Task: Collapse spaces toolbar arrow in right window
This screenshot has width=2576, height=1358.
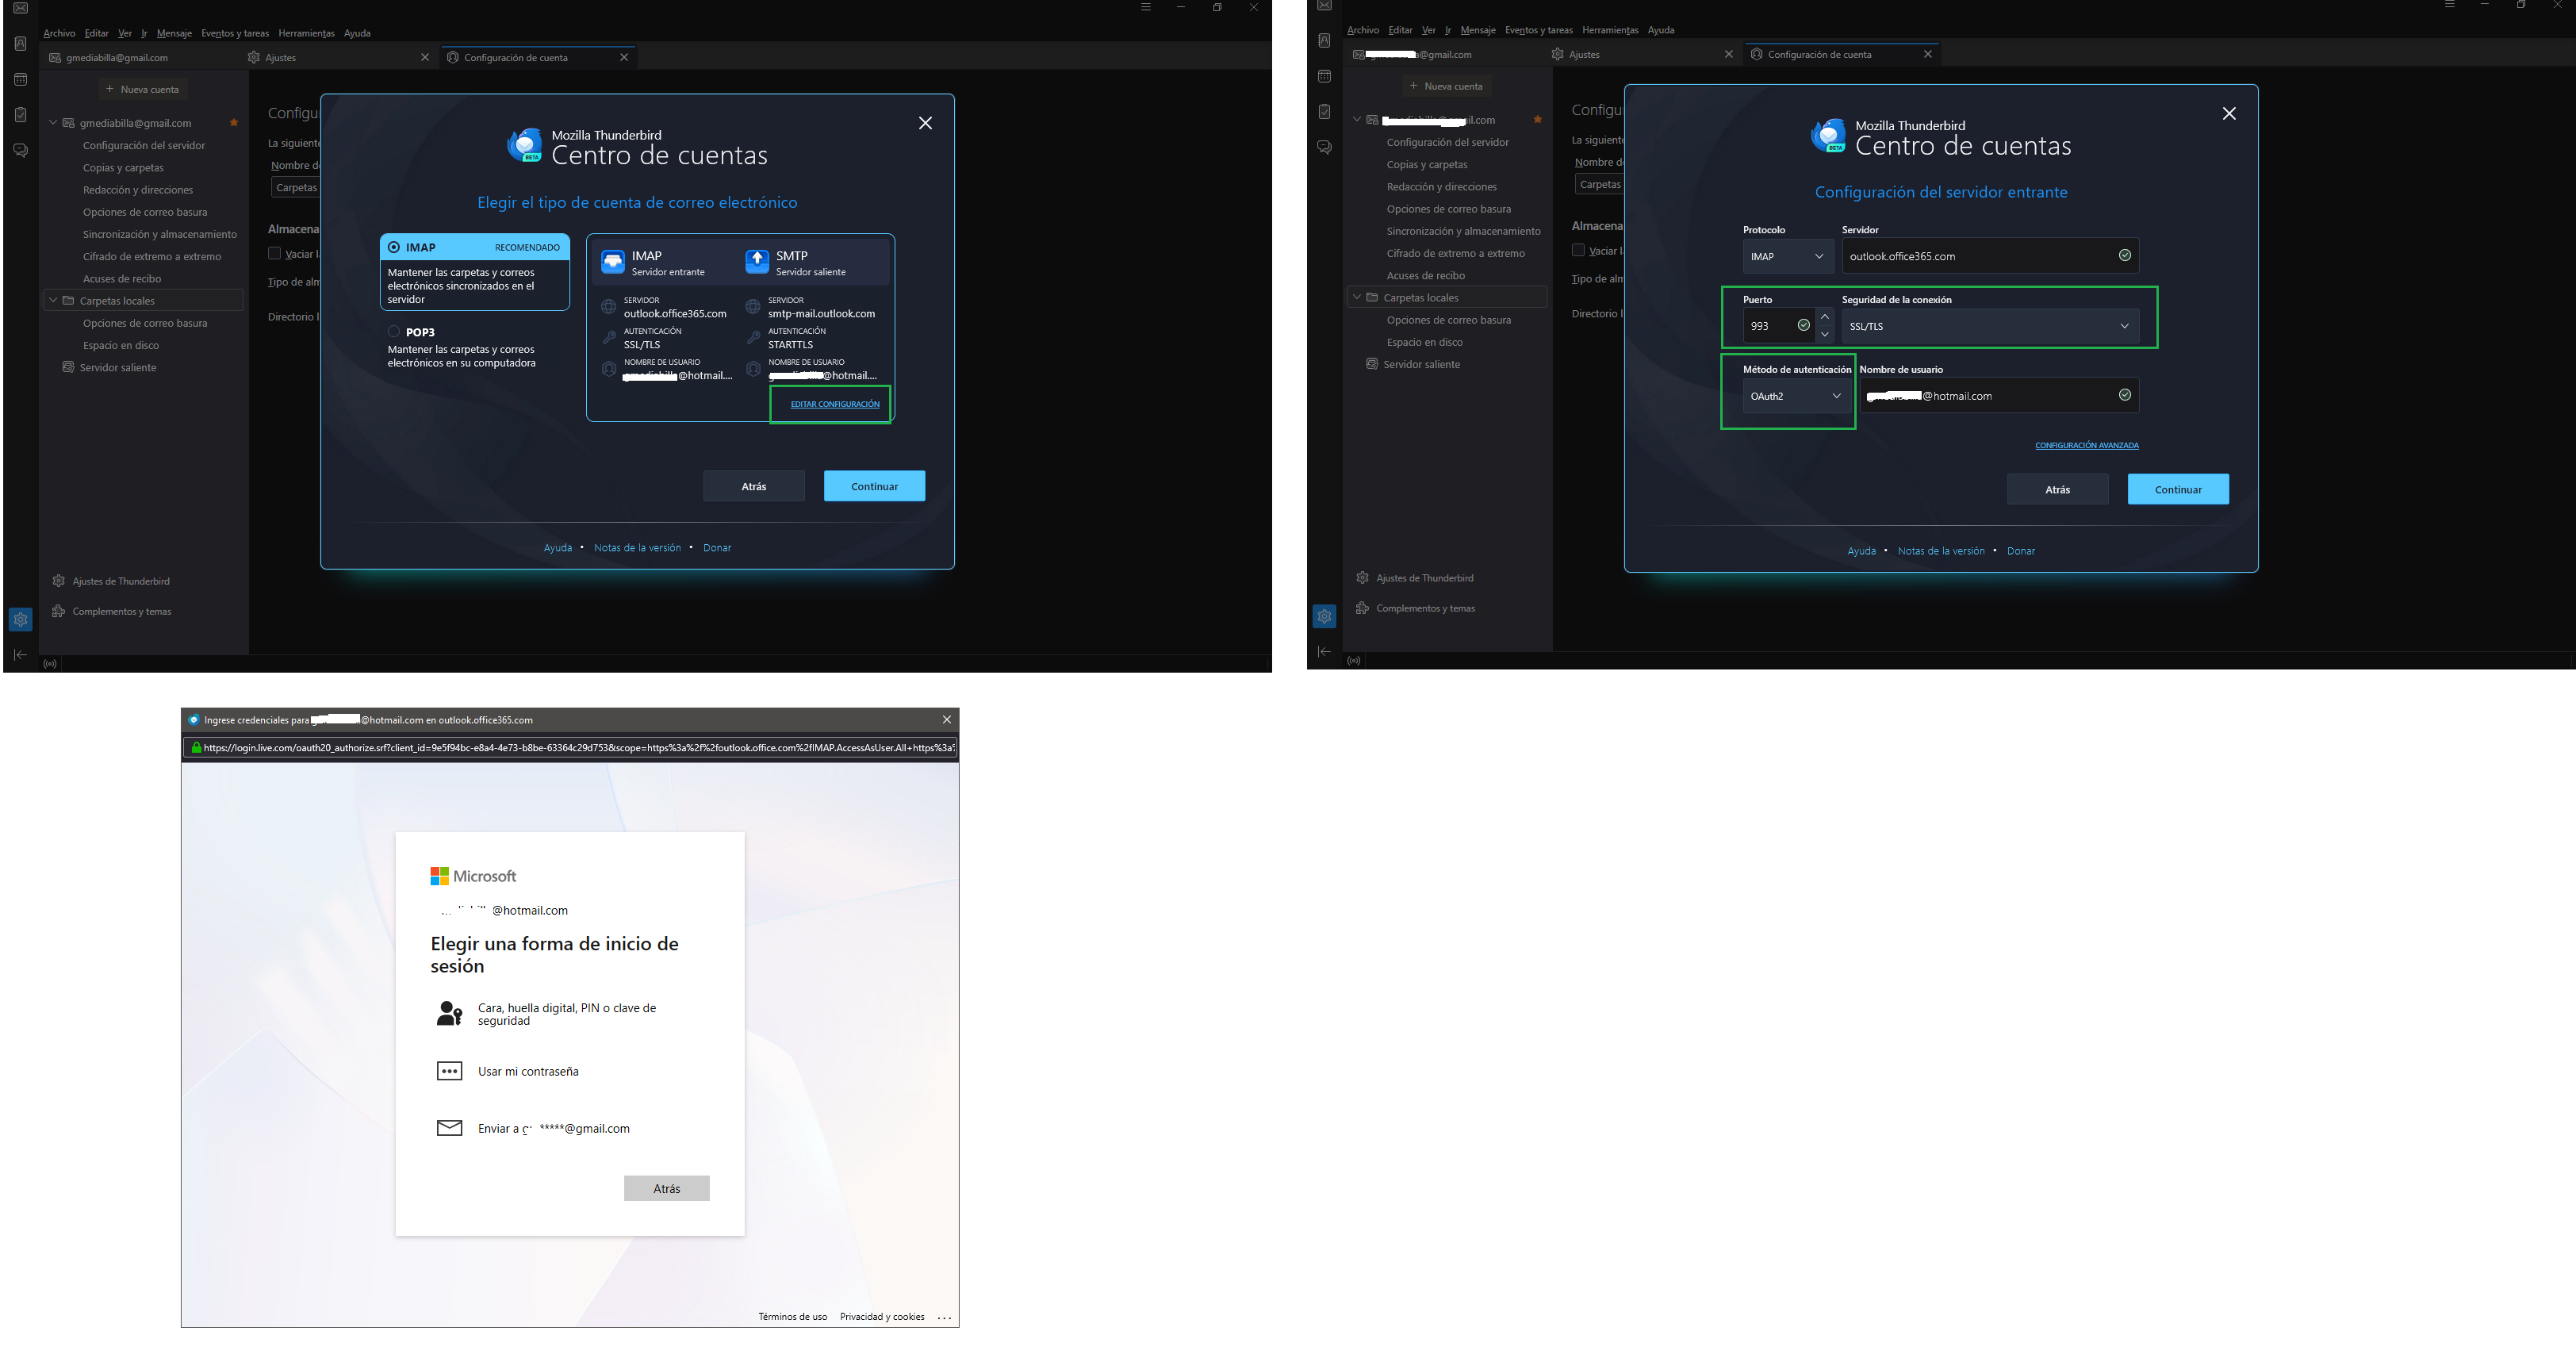Action: [x=1324, y=651]
